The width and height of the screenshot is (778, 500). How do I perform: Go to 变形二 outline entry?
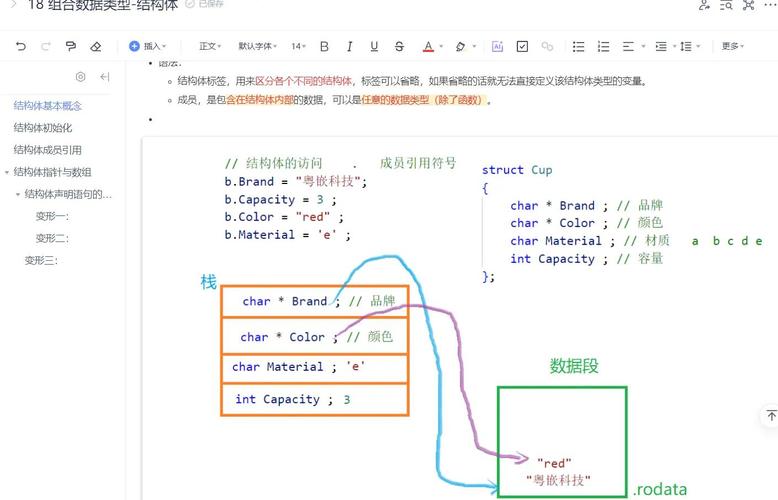52,238
